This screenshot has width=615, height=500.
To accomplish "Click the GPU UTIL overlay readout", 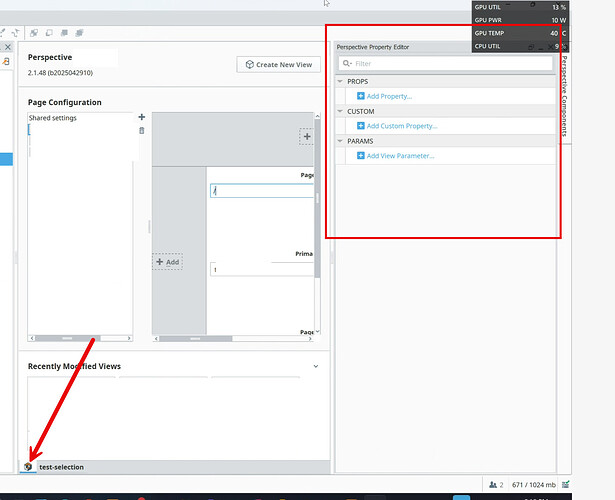I will [520, 7].
